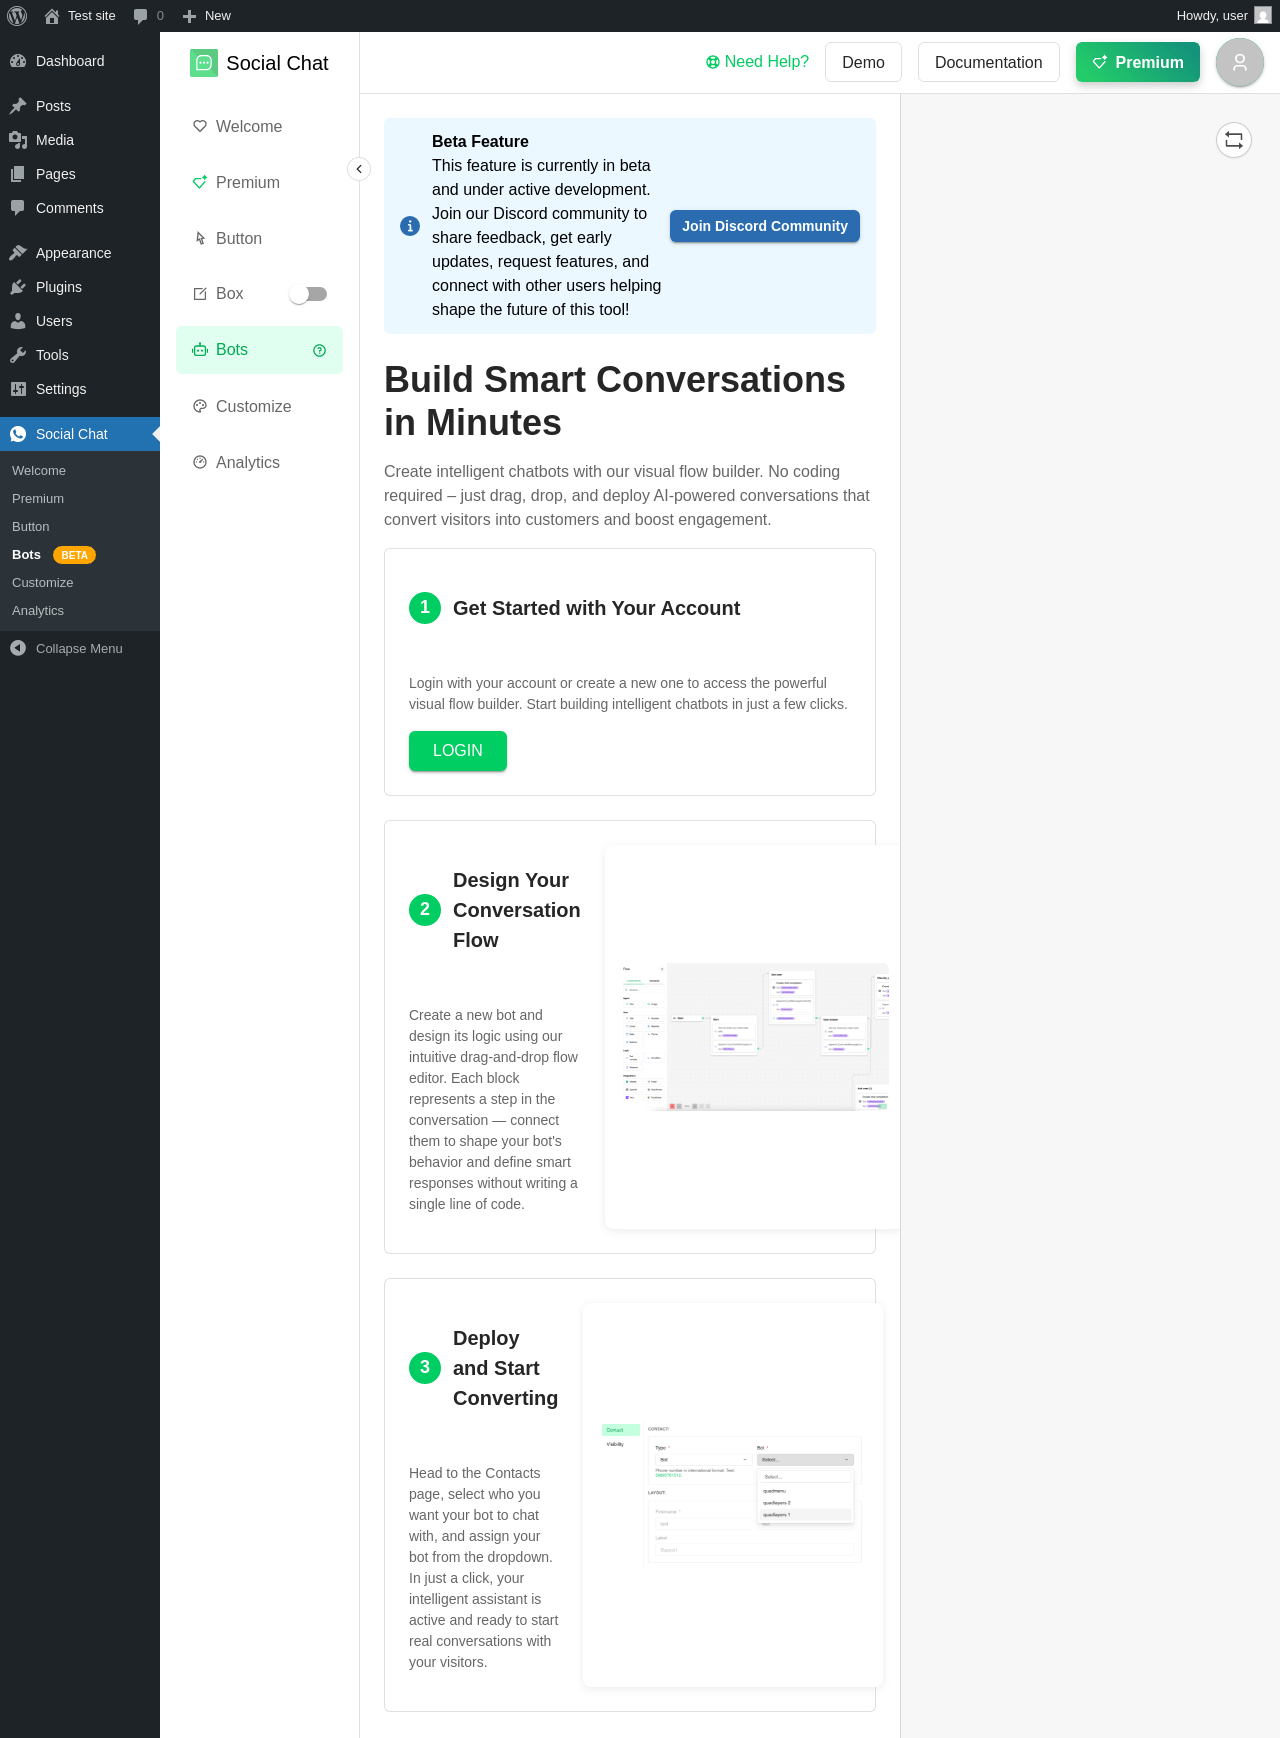Open the Need Help link
1280x1738 pixels.
point(757,62)
